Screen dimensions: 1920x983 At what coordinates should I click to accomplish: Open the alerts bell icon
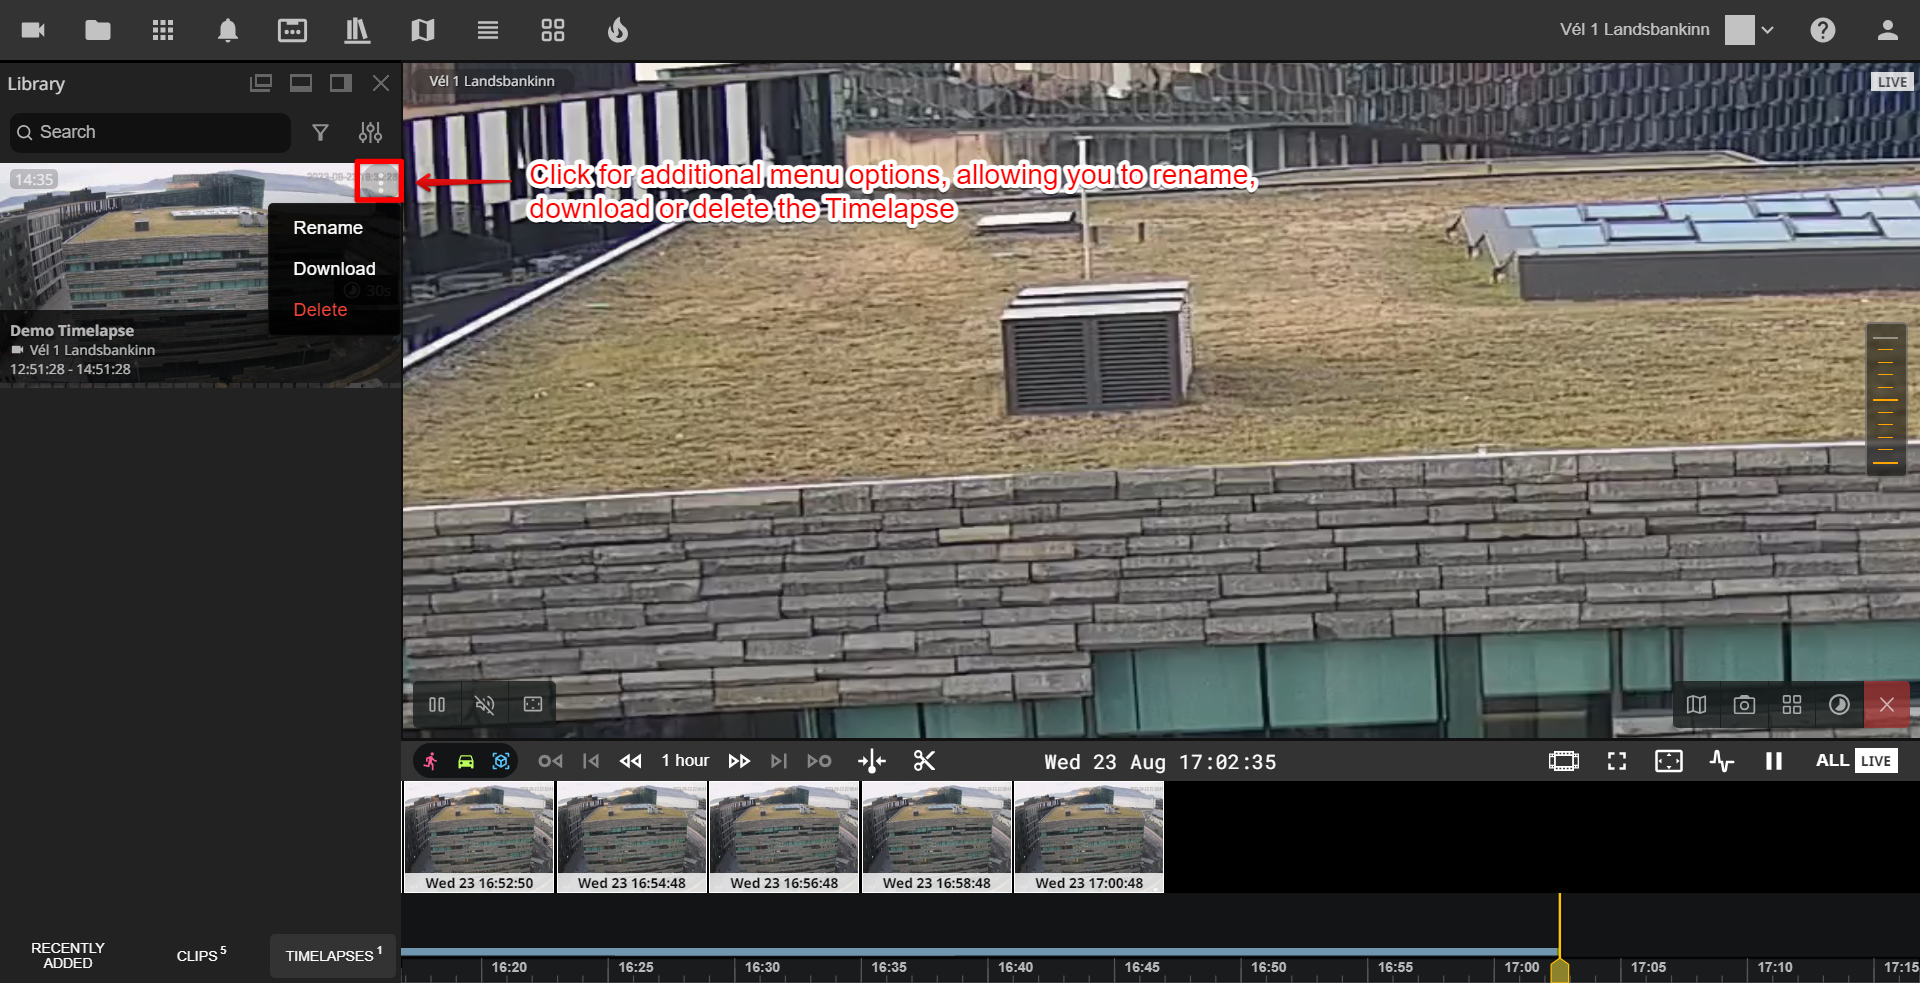coord(228,30)
